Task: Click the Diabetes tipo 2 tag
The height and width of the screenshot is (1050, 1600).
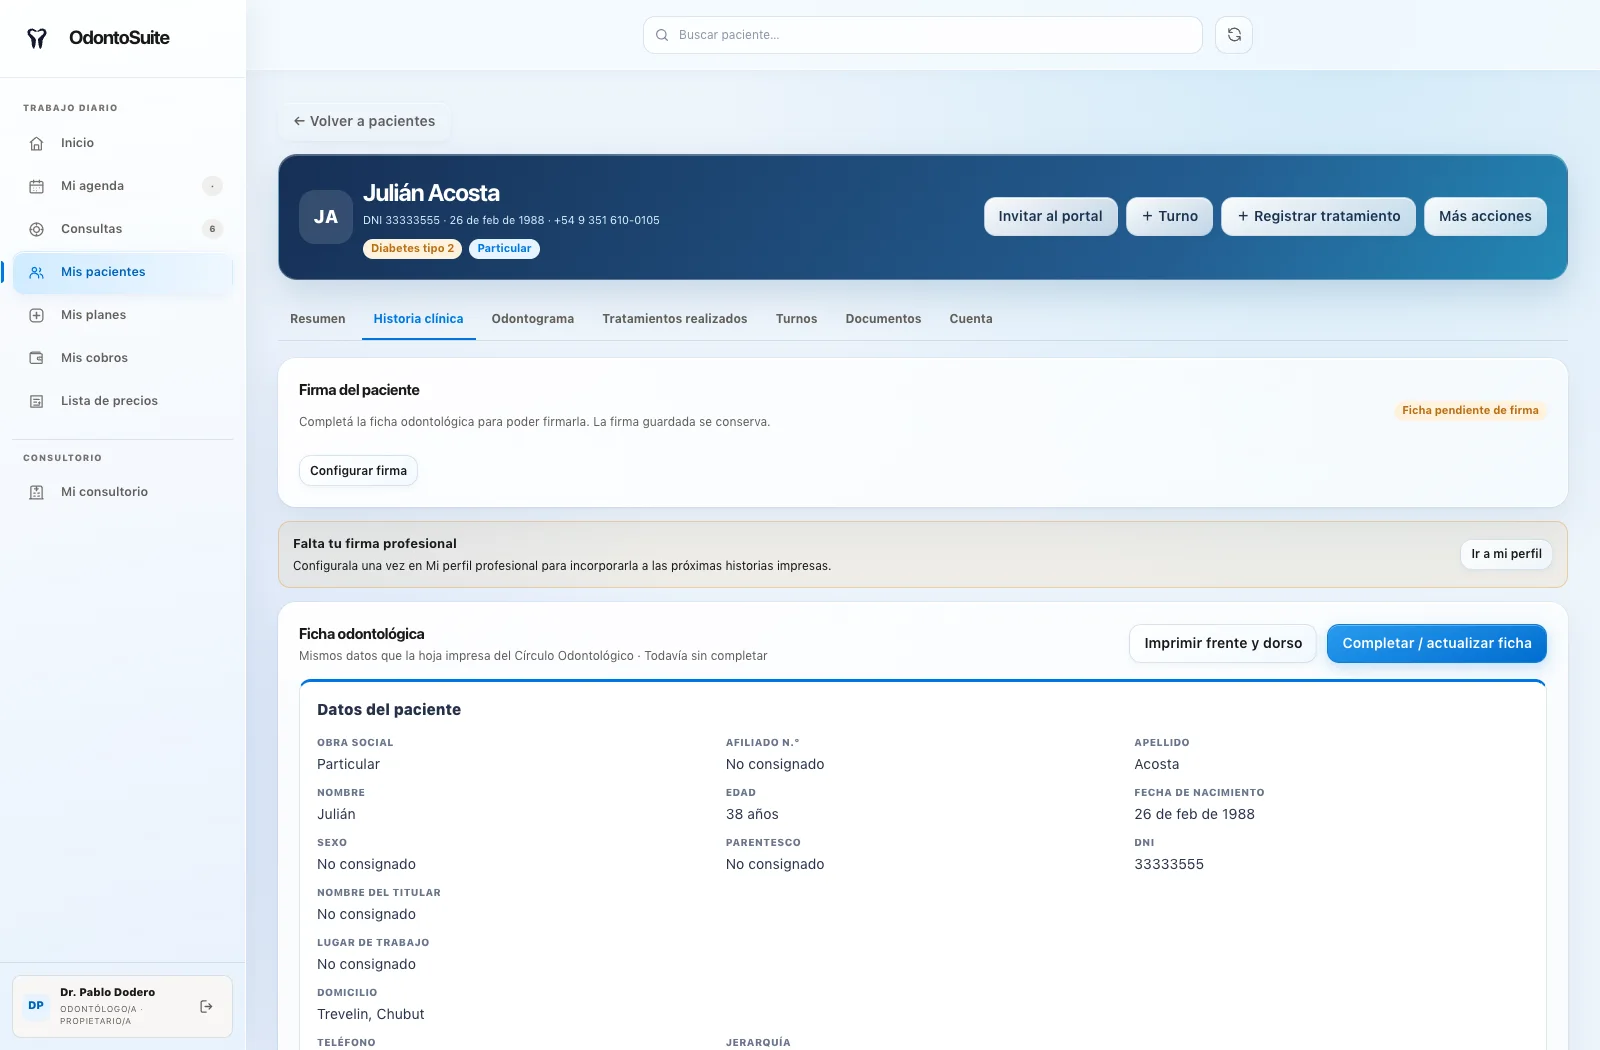Action: click(412, 249)
